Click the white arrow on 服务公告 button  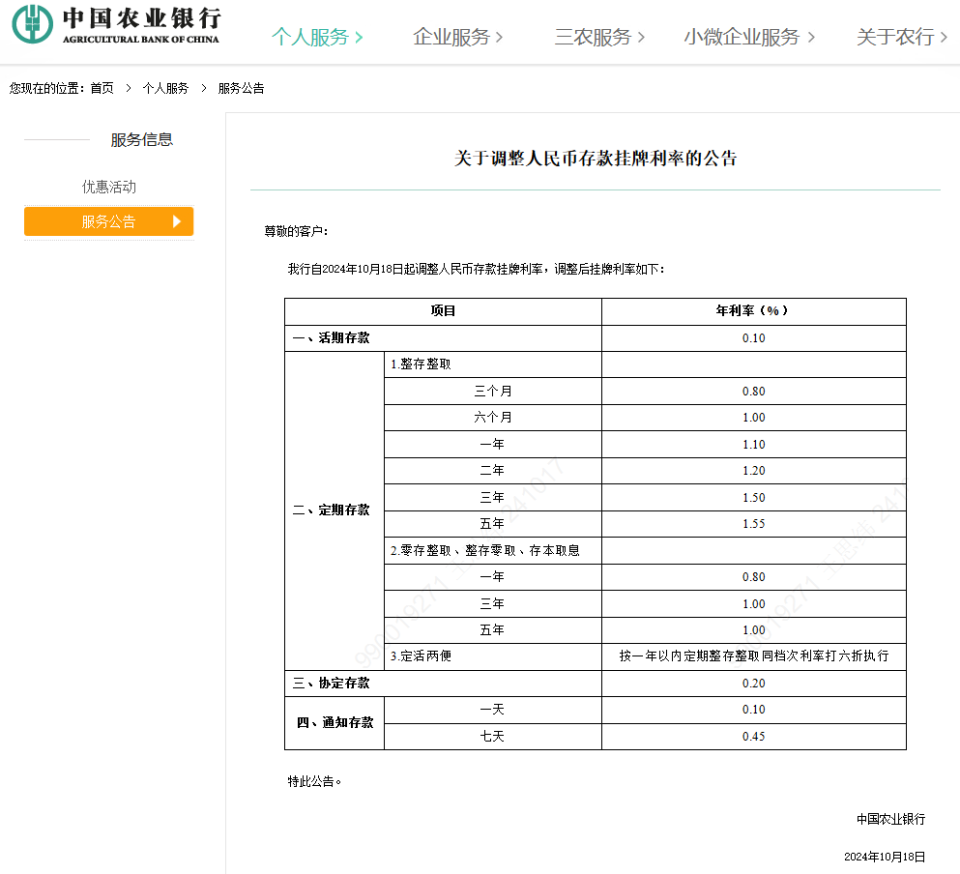pos(177,222)
